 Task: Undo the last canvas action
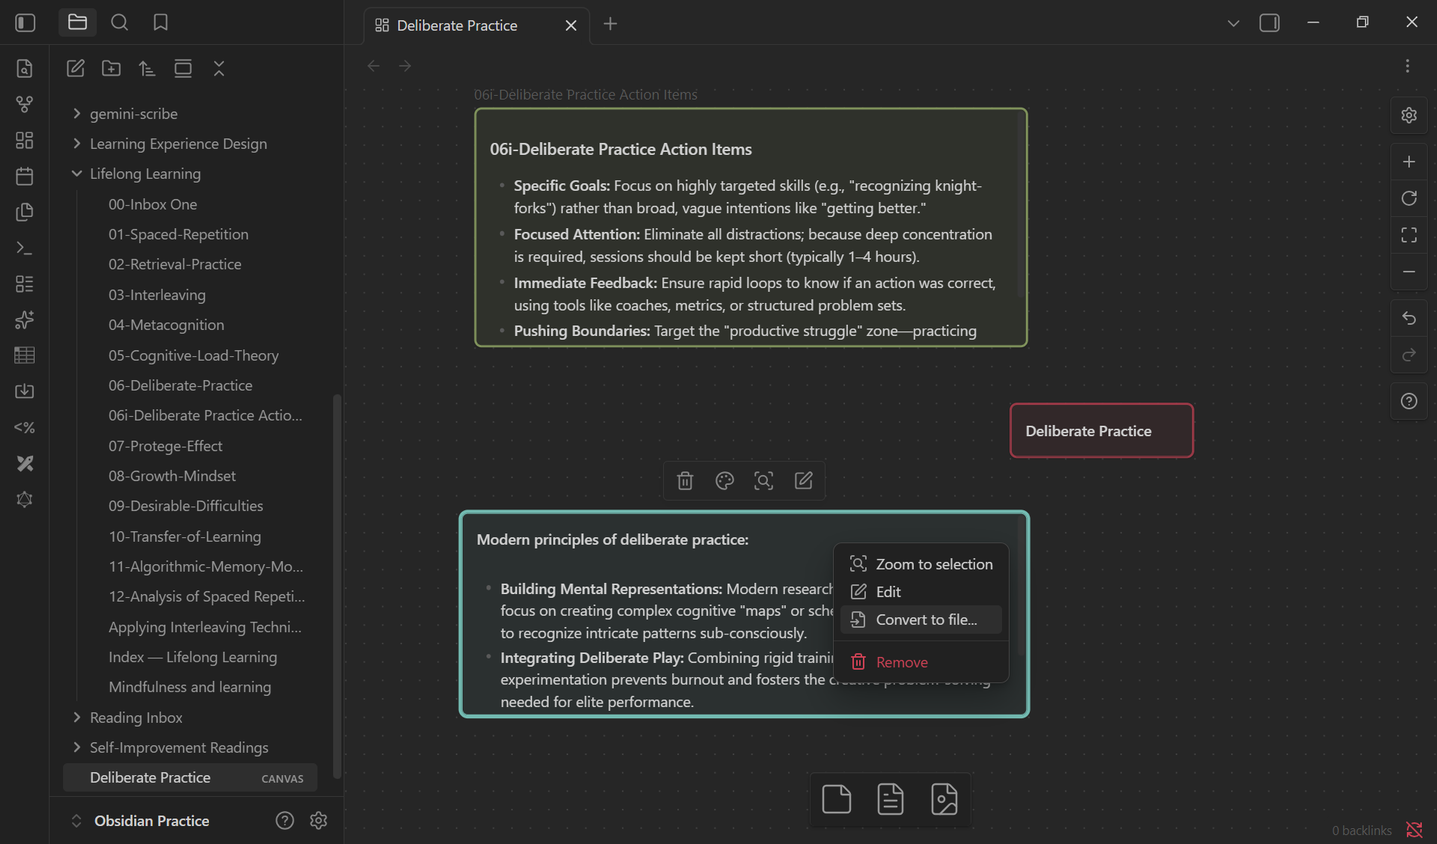pyautogui.click(x=1409, y=318)
